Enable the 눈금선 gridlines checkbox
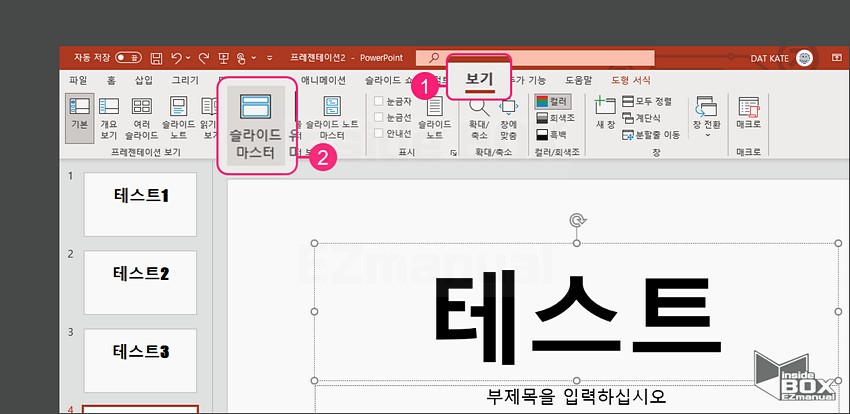The height and width of the screenshot is (414, 850). (392, 117)
